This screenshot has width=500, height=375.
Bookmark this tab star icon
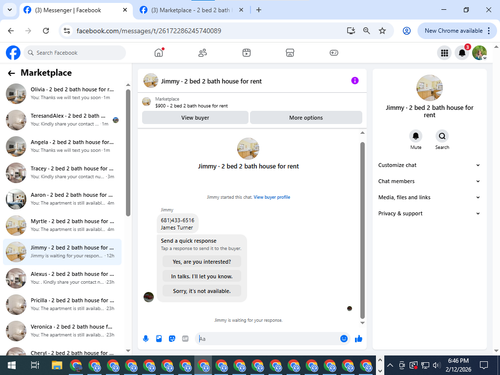382,31
